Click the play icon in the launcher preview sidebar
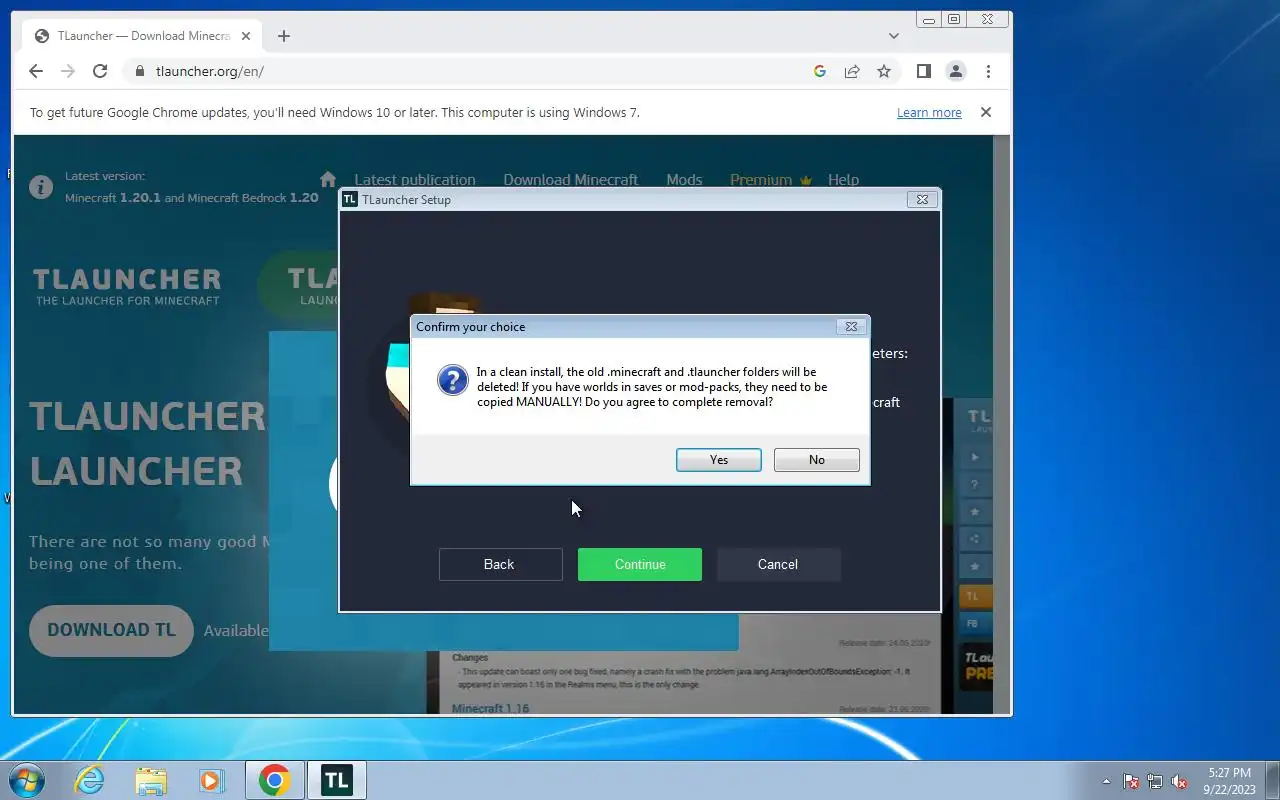 [975, 457]
